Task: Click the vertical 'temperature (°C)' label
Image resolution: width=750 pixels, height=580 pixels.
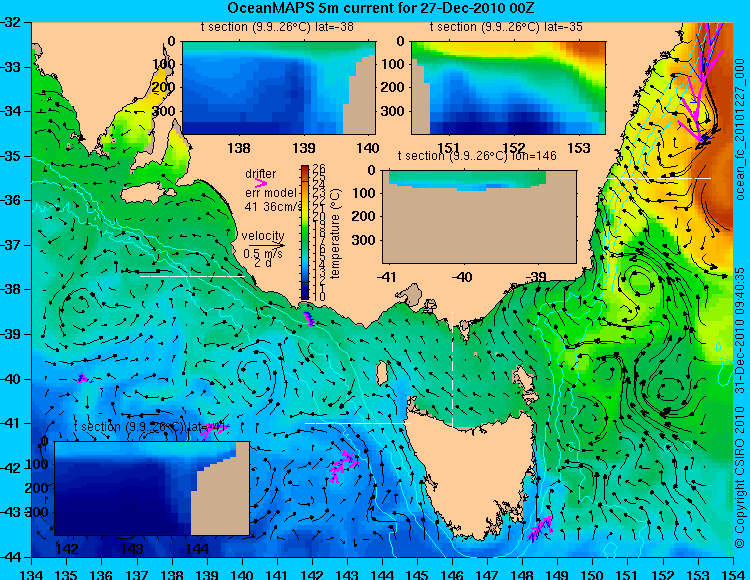Action: point(335,233)
